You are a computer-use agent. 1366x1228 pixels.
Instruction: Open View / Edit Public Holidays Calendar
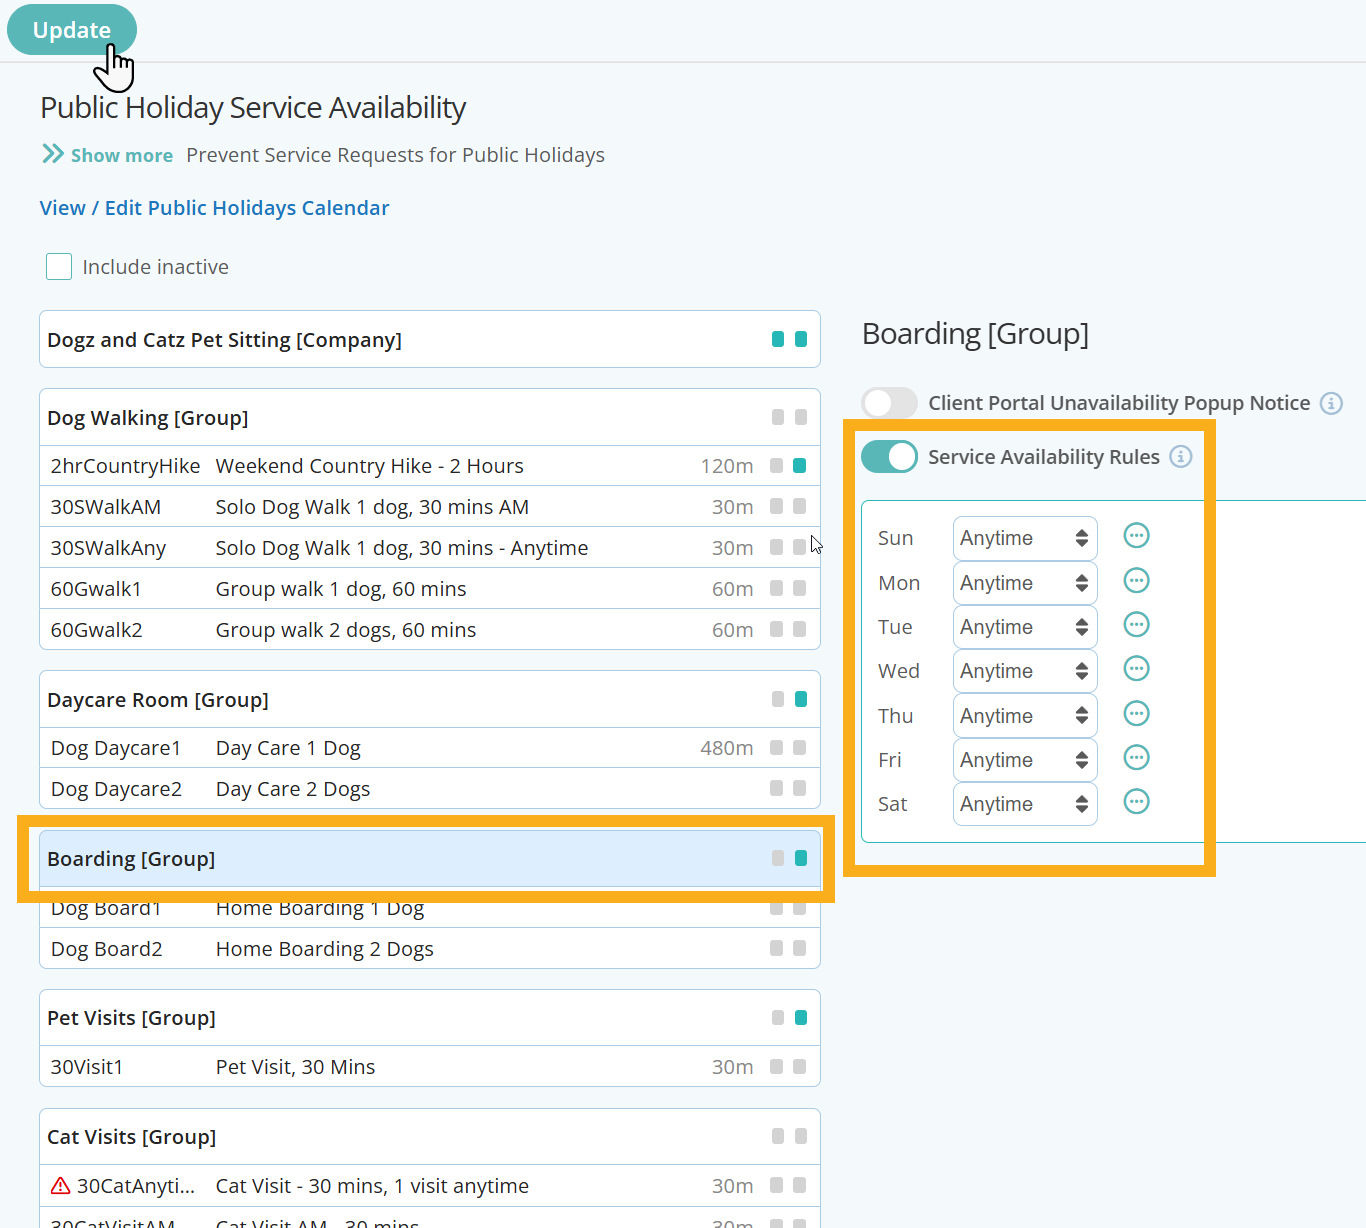point(214,207)
